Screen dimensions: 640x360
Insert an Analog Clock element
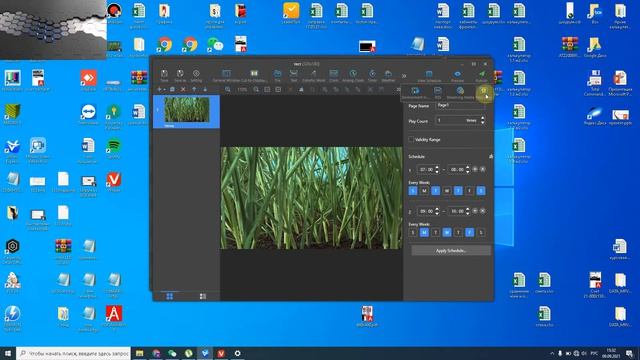tap(353, 75)
